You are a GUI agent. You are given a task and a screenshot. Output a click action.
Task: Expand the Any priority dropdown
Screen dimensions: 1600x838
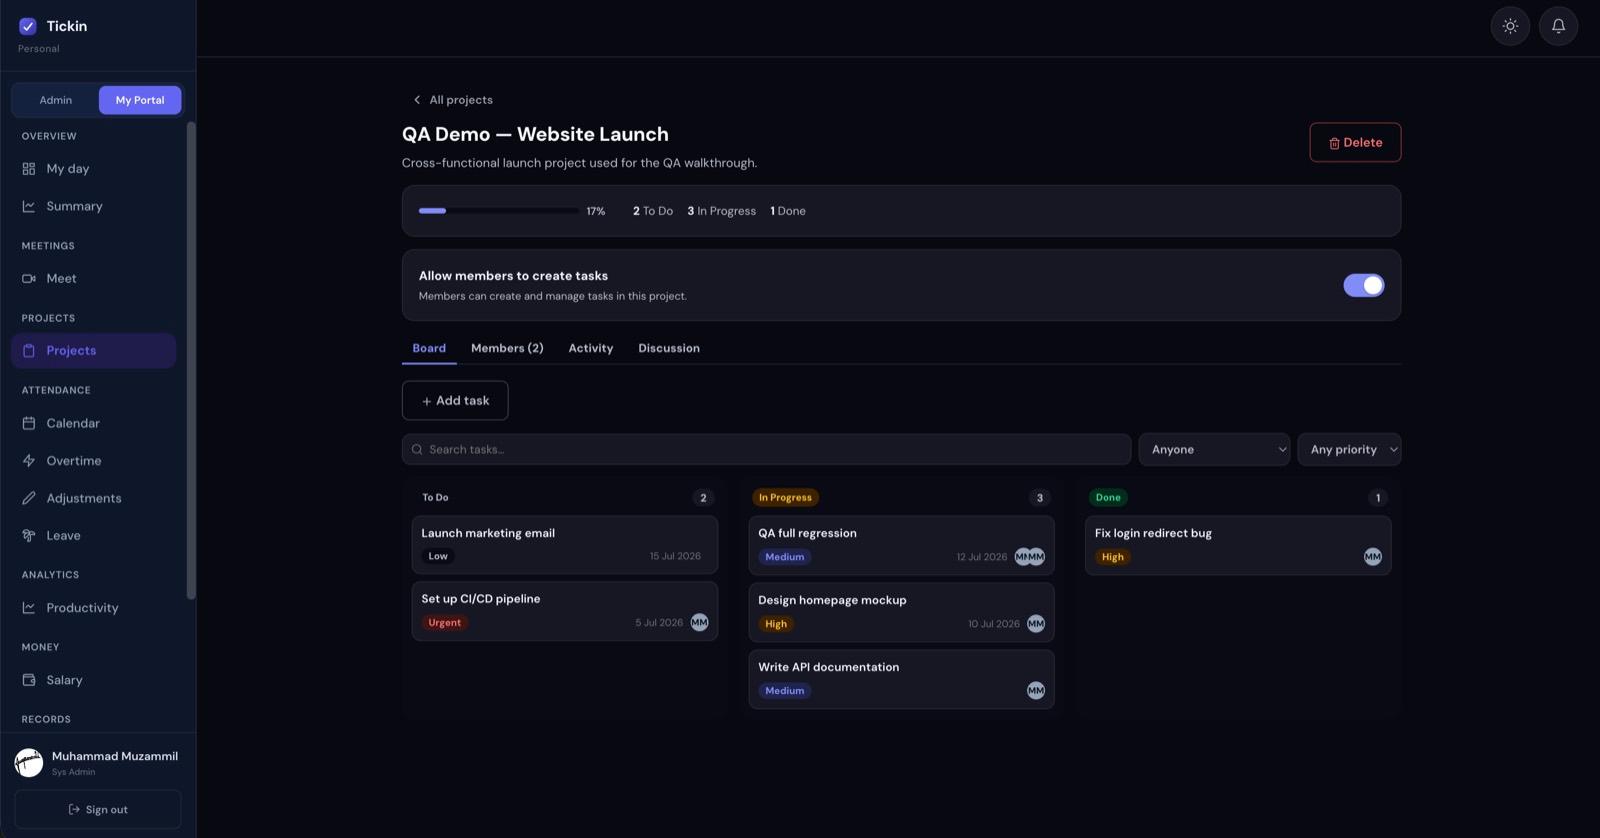tap(1349, 450)
